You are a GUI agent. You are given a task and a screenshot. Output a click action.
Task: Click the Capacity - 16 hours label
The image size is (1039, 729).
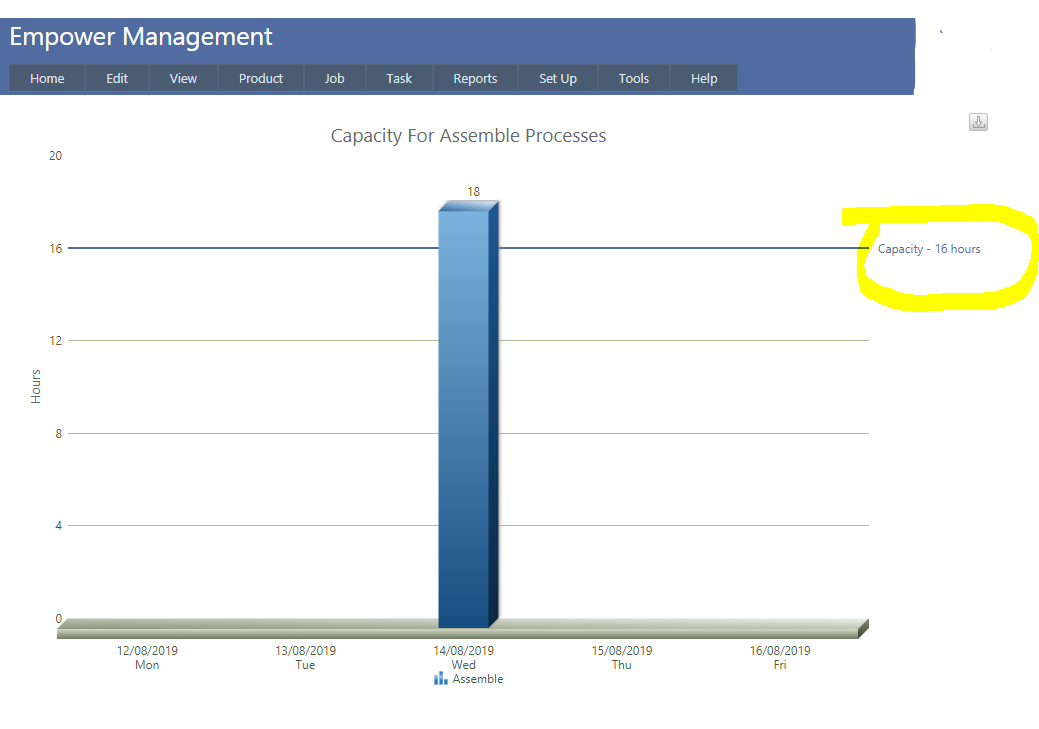(929, 249)
